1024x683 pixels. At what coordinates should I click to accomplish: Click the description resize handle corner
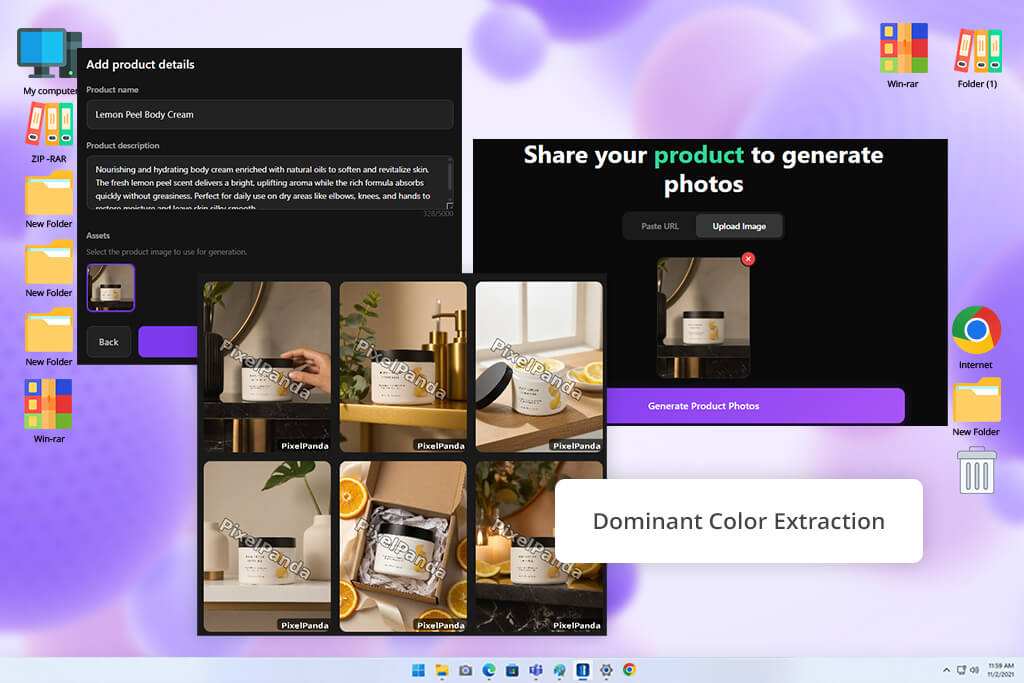coord(449,206)
